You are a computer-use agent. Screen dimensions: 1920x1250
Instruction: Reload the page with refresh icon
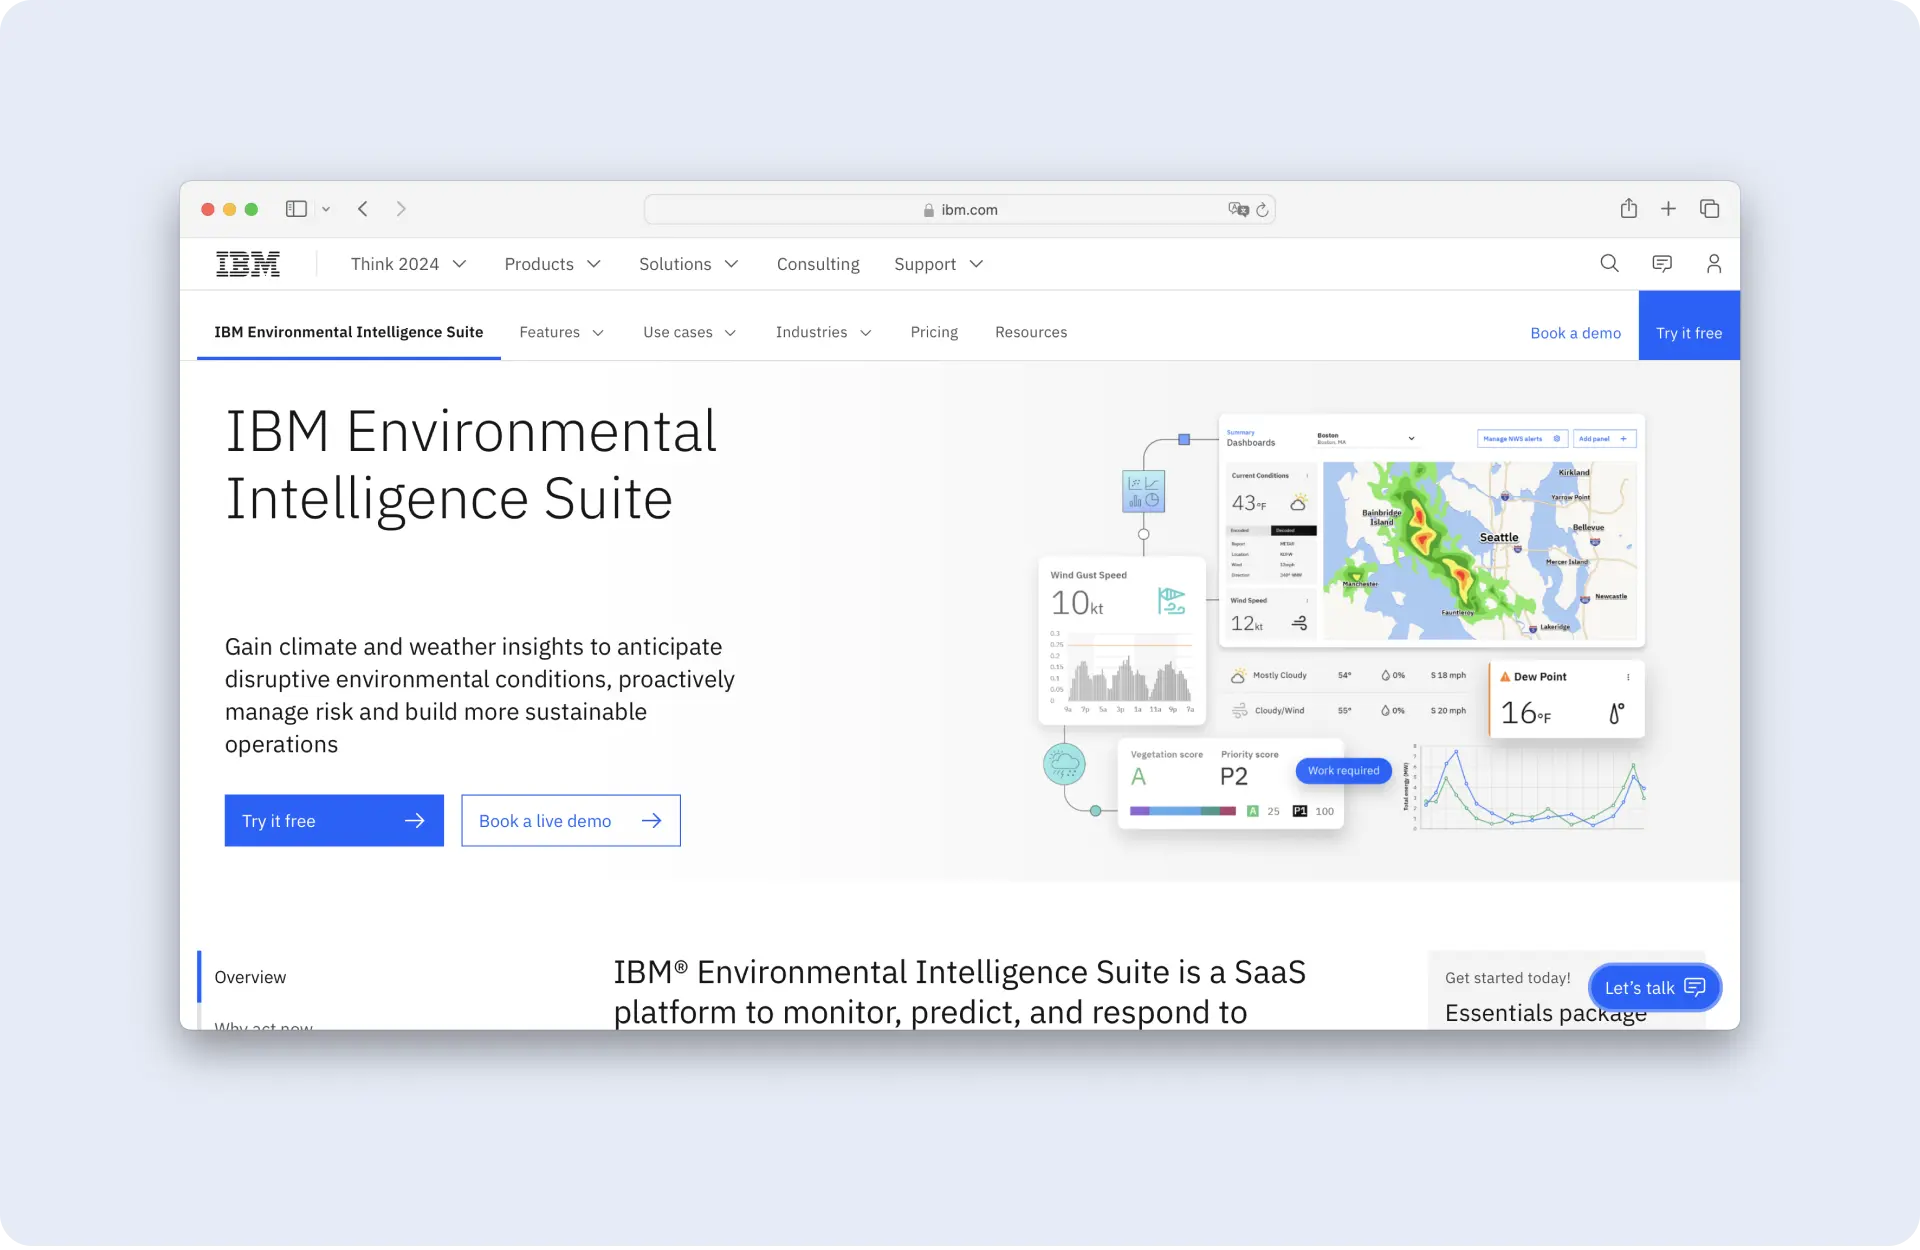tap(1263, 210)
